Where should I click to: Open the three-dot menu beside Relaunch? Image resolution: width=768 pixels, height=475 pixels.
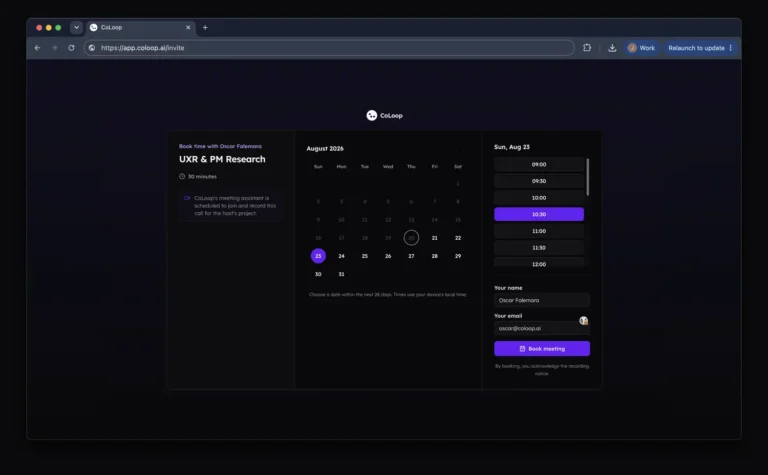pyautogui.click(x=730, y=48)
